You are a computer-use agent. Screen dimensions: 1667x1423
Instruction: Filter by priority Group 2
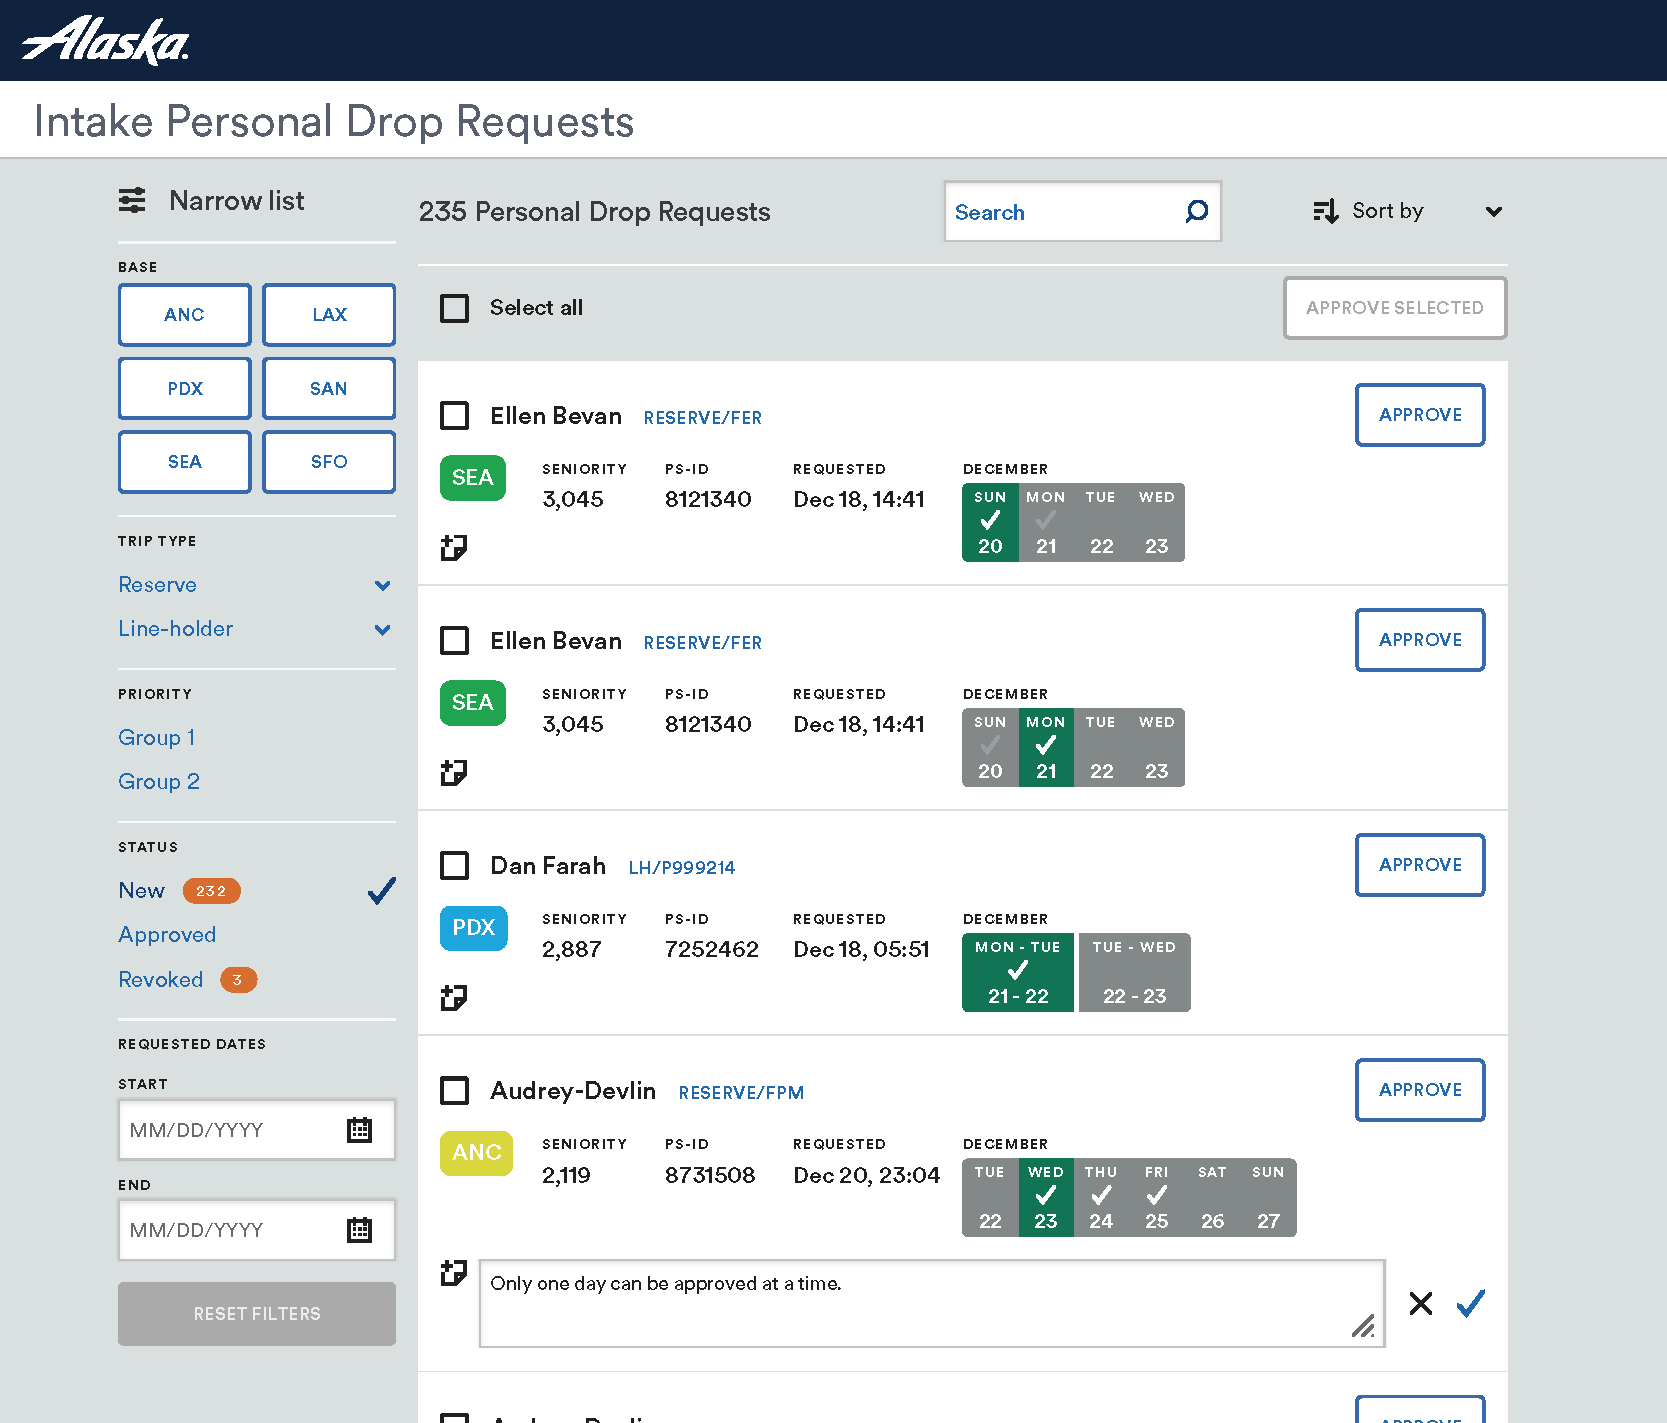pyautogui.click(x=159, y=782)
